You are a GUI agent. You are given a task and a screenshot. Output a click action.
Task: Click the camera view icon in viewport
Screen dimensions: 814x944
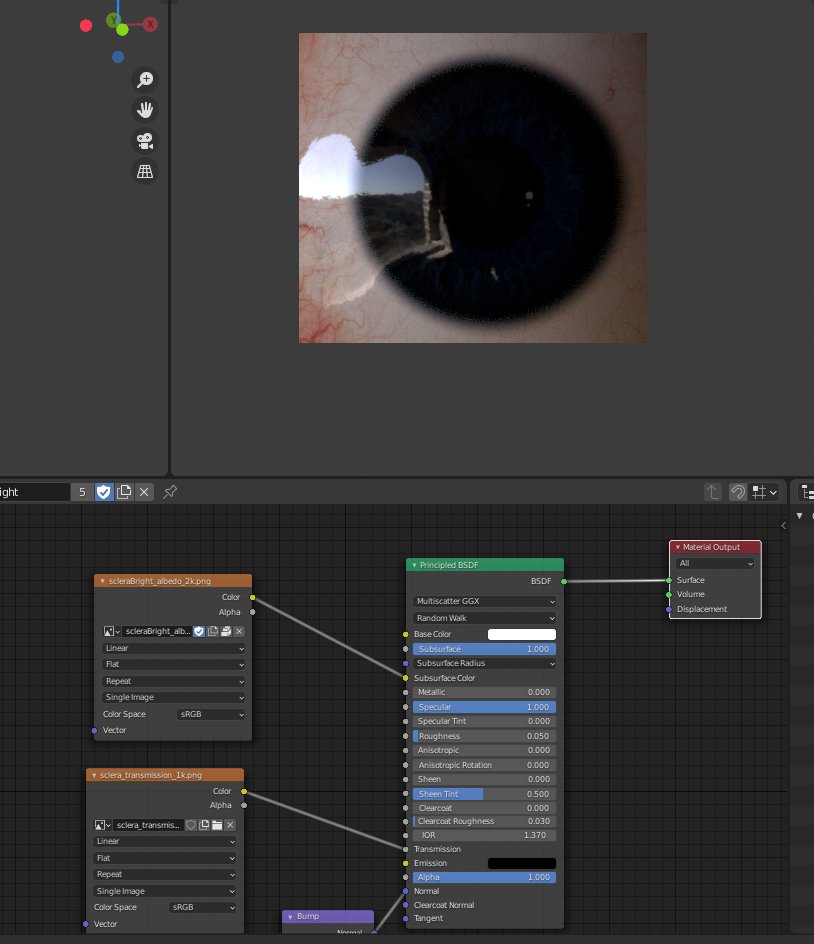146,141
